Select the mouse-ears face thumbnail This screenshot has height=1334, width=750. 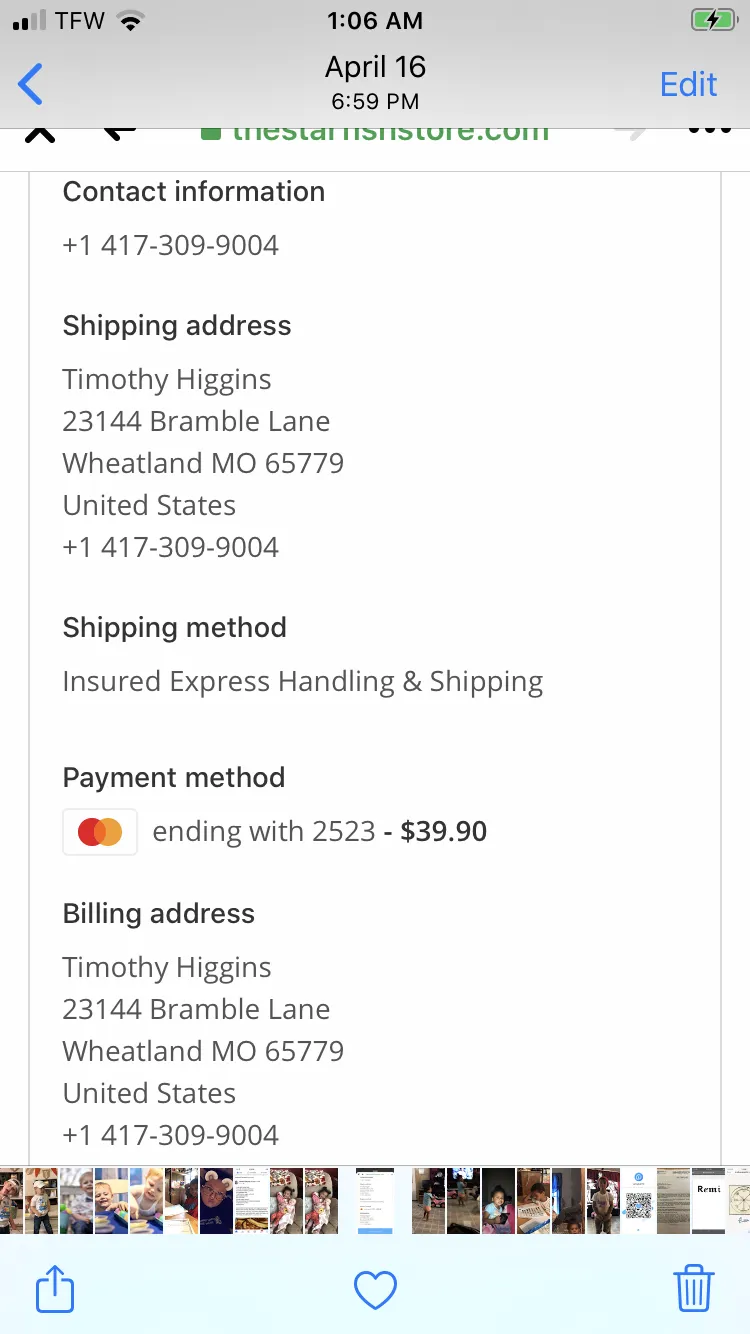coord(216,1200)
